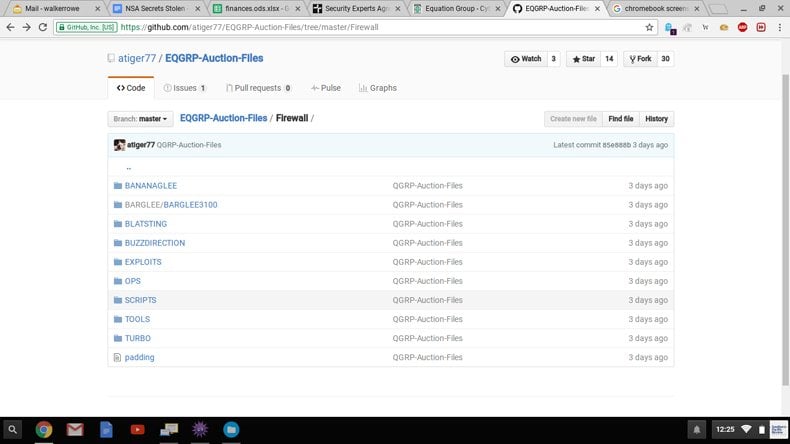
Task: Star the repository
Action: point(583,59)
